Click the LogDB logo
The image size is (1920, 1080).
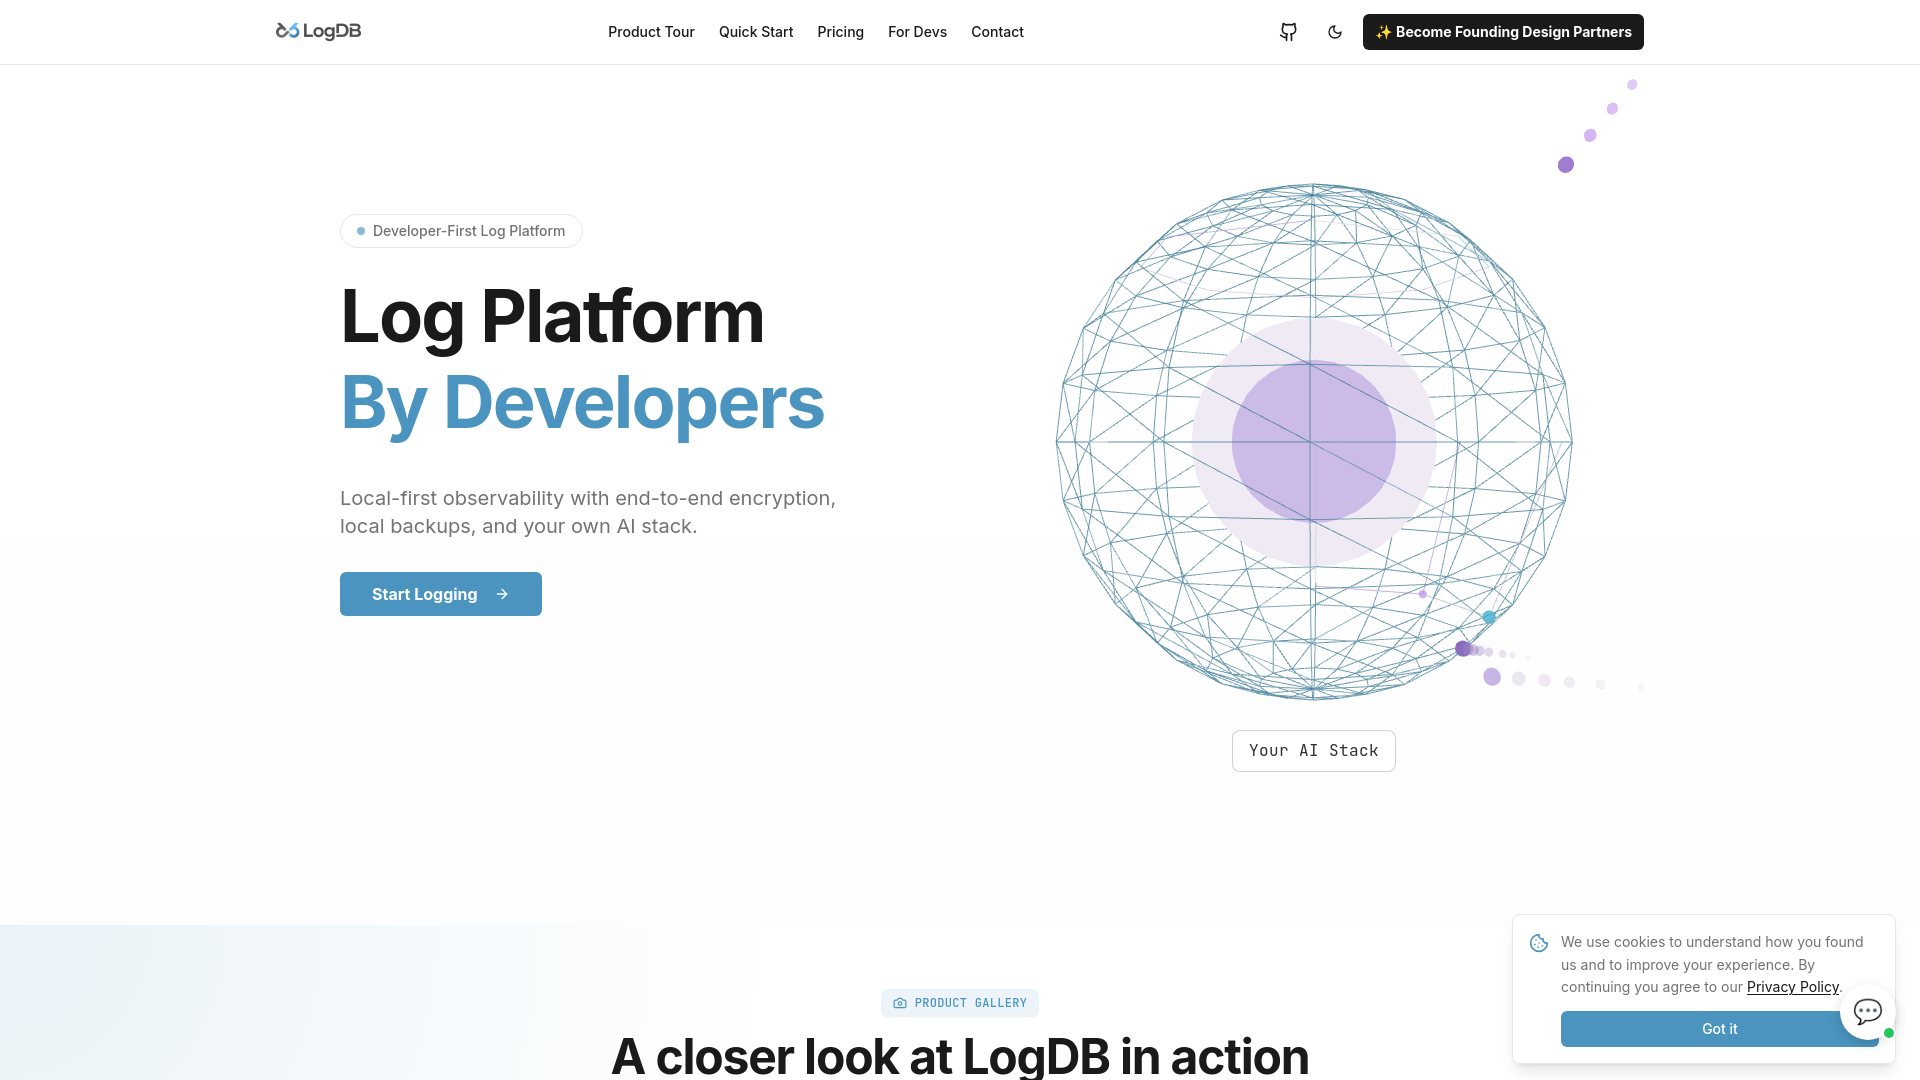[318, 31]
